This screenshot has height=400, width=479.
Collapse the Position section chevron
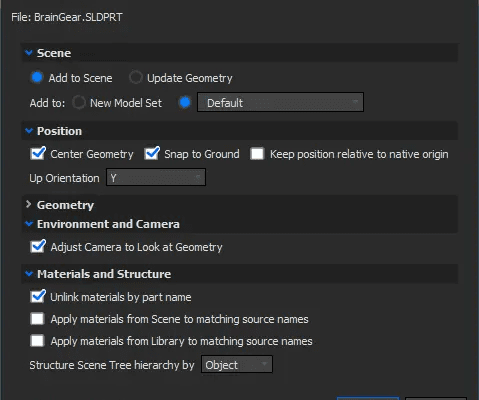[29, 131]
